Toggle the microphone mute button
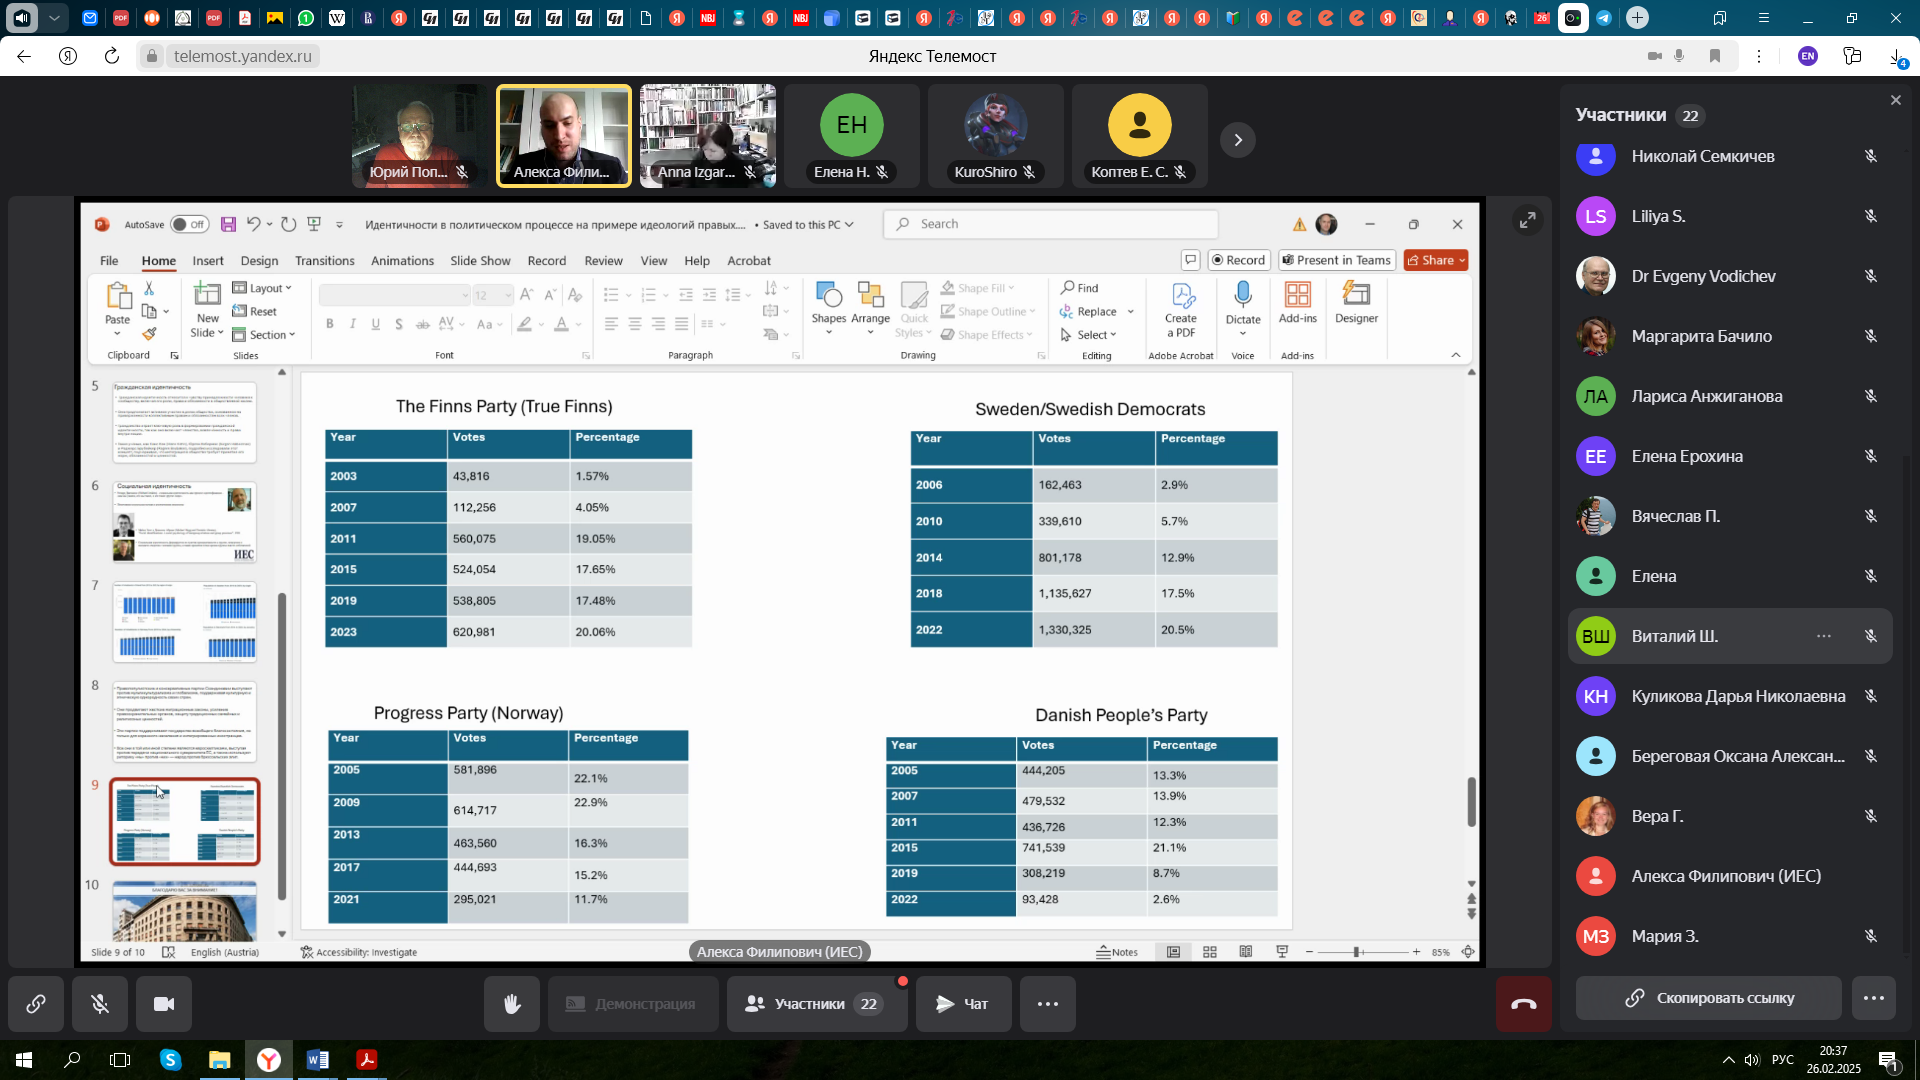The height and width of the screenshot is (1080, 1920). point(100,1004)
